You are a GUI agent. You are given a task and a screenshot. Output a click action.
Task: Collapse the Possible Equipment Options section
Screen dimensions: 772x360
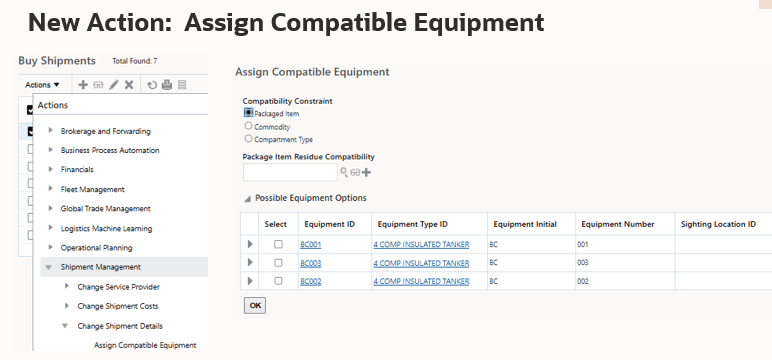(247, 198)
